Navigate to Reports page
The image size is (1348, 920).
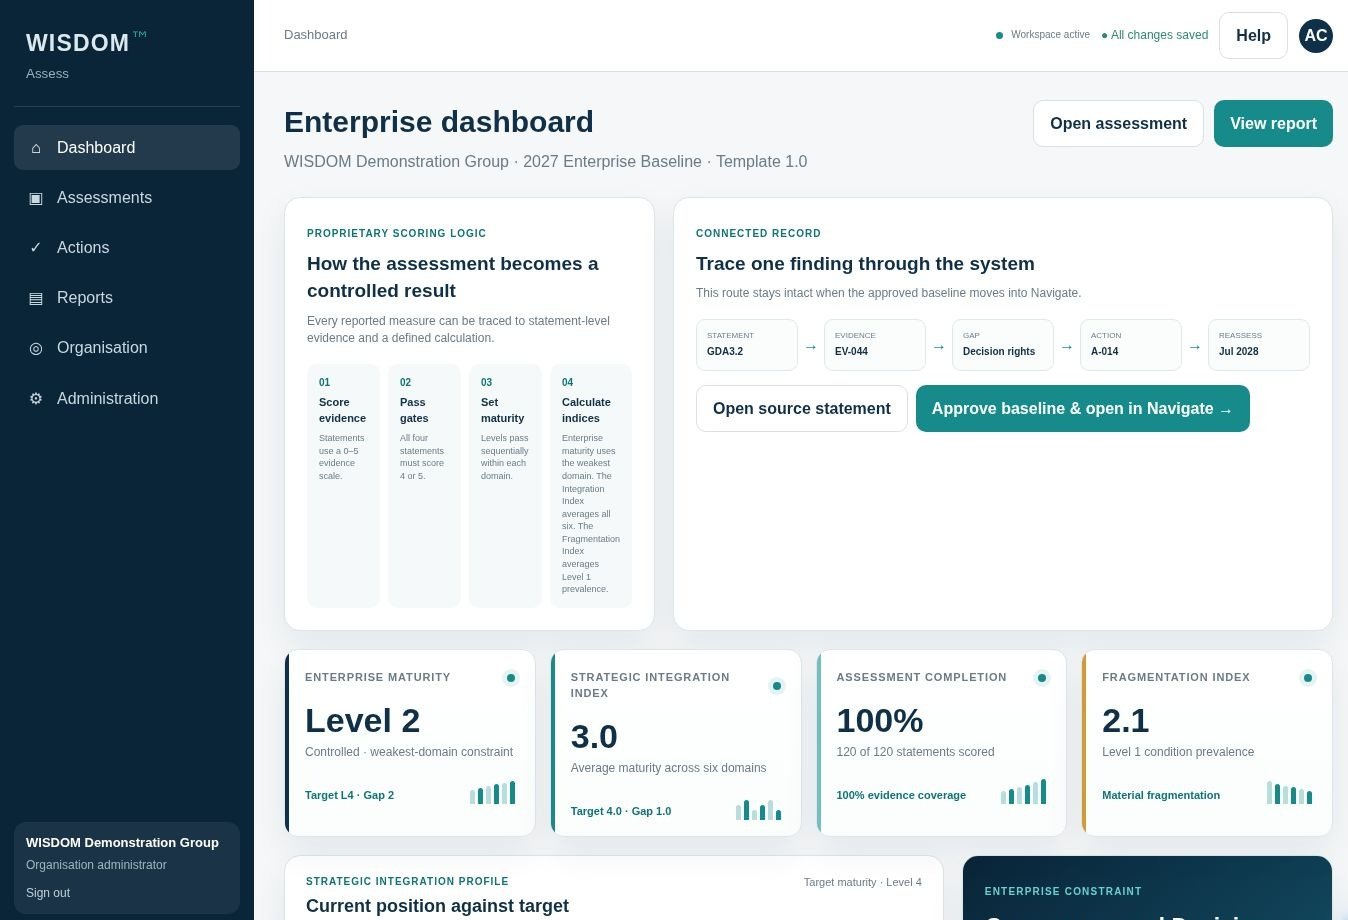(x=127, y=298)
